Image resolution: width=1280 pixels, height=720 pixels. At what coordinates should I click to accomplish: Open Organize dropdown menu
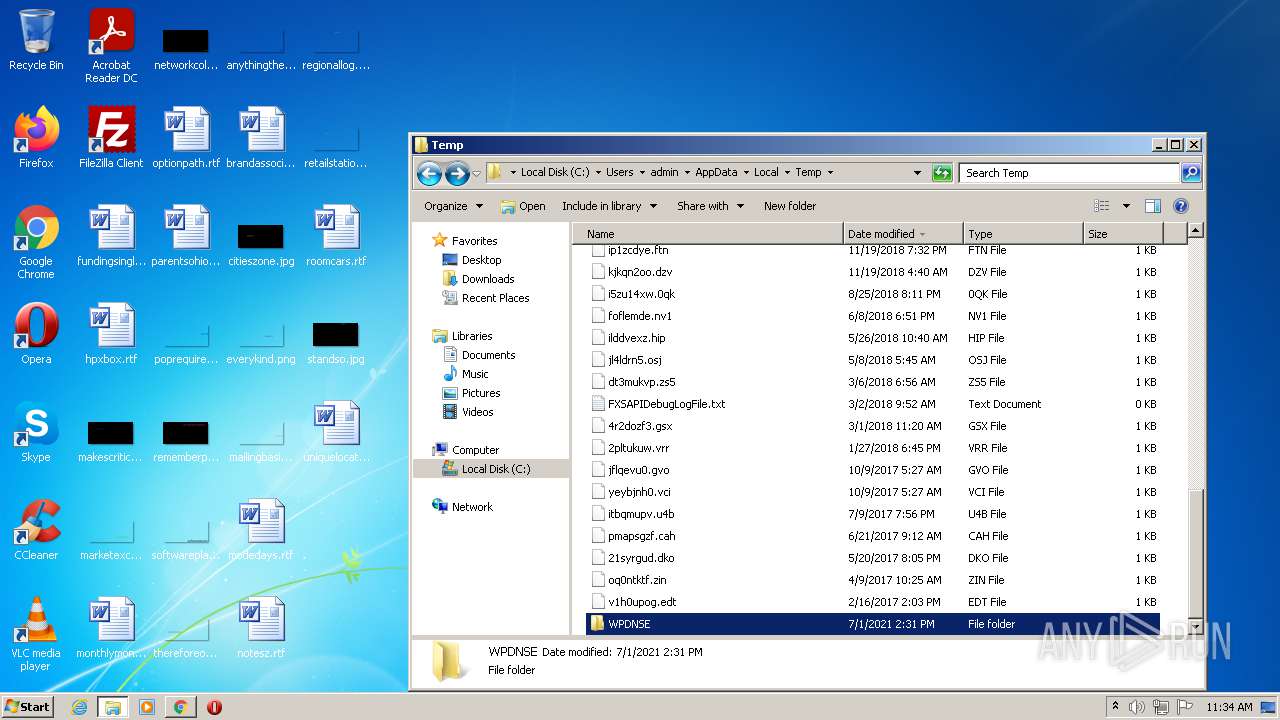pyautogui.click(x=453, y=206)
